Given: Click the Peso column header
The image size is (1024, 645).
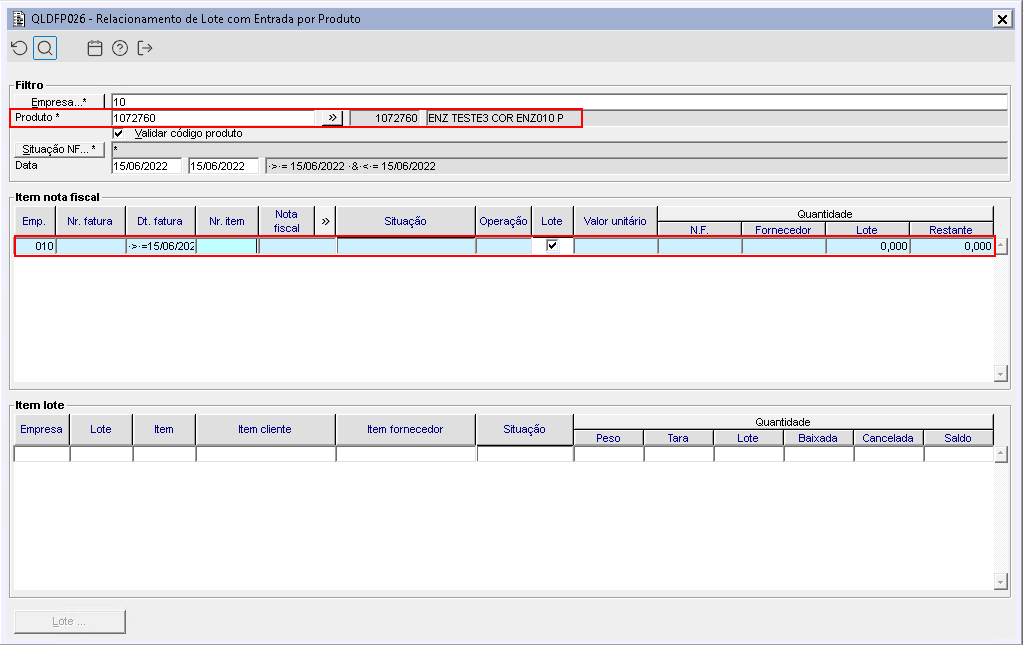Looking at the screenshot, I should [x=608, y=438].
